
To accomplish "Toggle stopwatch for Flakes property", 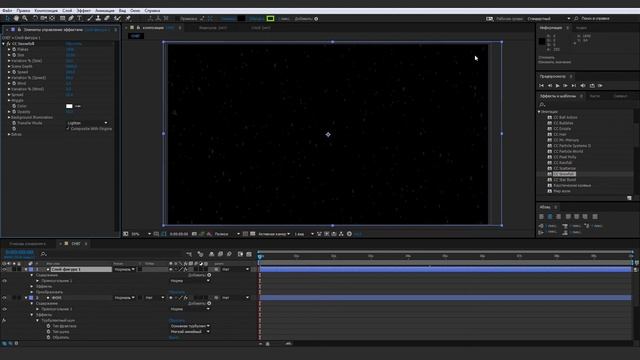I will 14,49.
